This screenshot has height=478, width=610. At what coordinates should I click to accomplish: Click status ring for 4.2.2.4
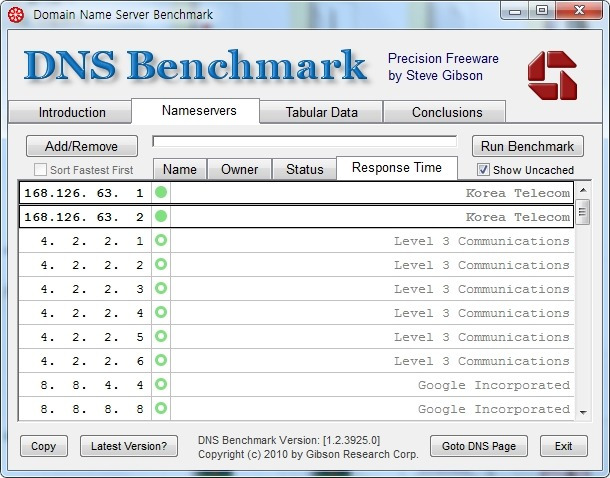click(161, 312)
